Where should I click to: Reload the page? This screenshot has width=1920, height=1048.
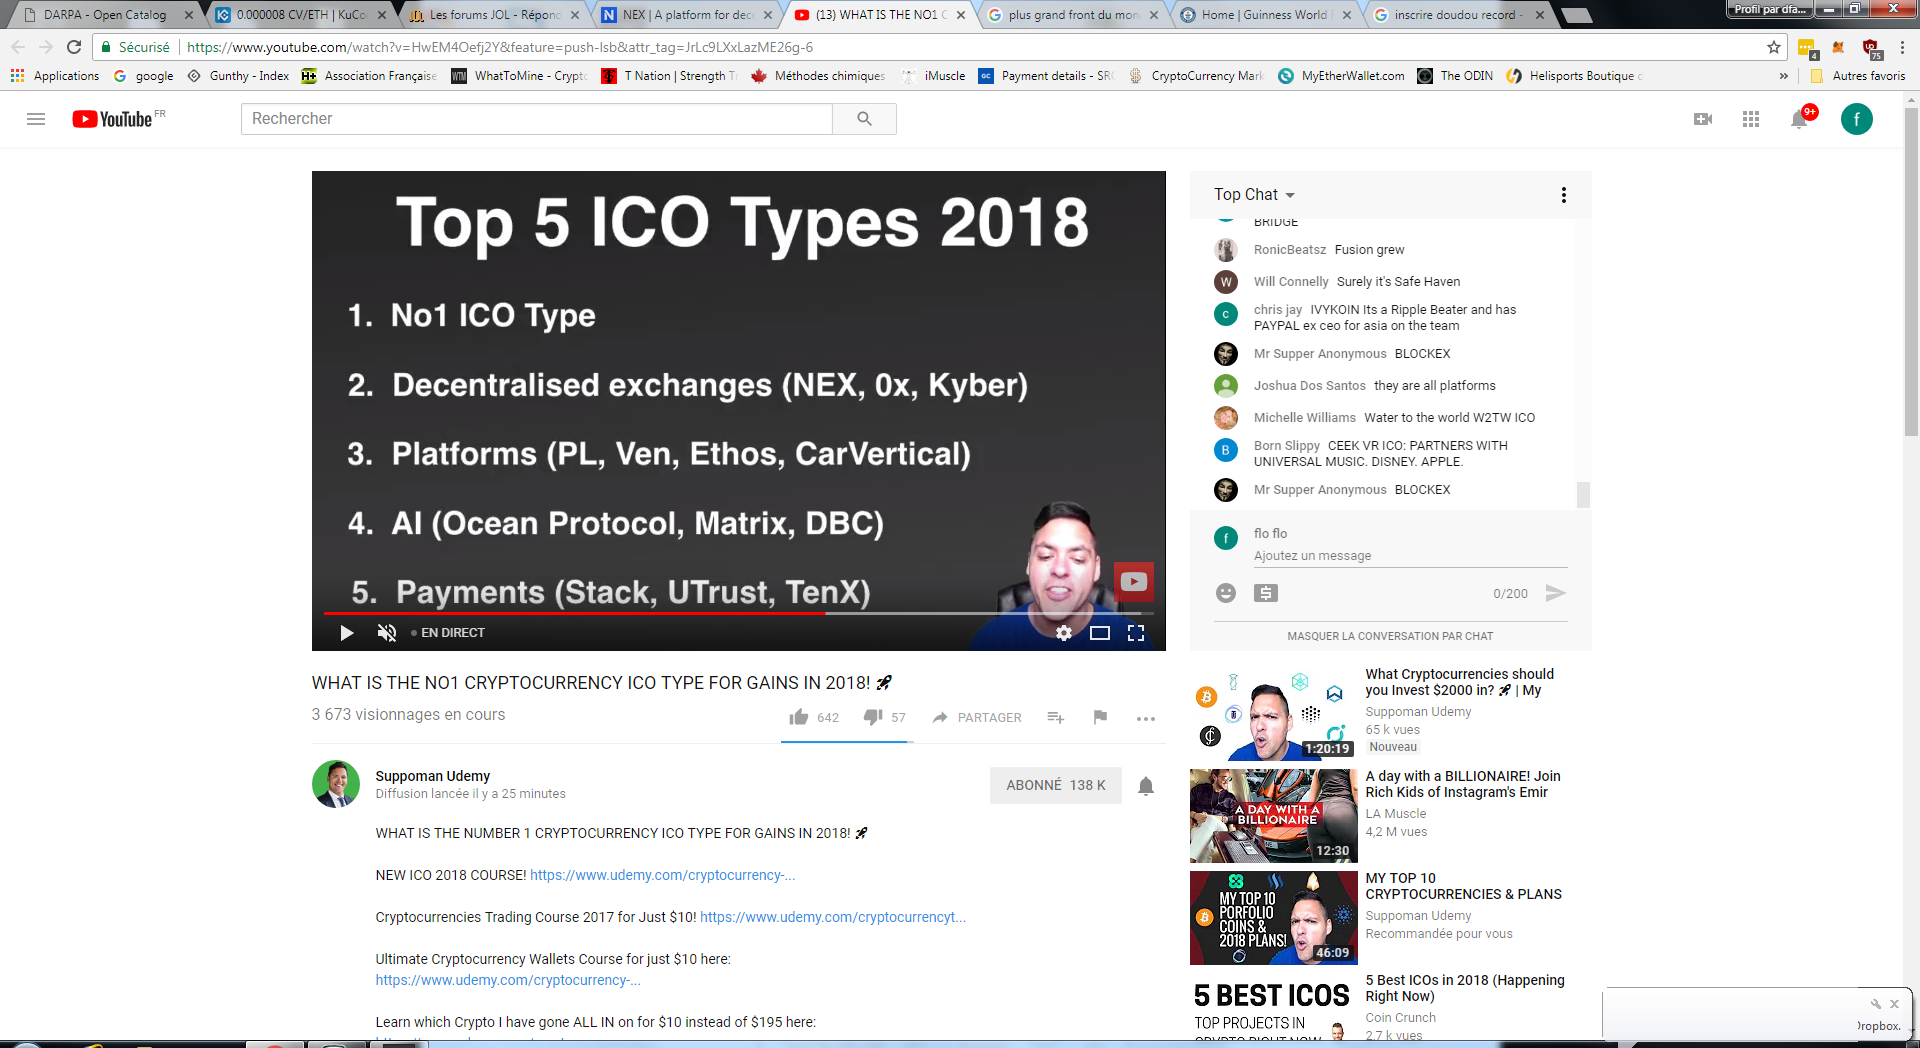tap(74, 47)
